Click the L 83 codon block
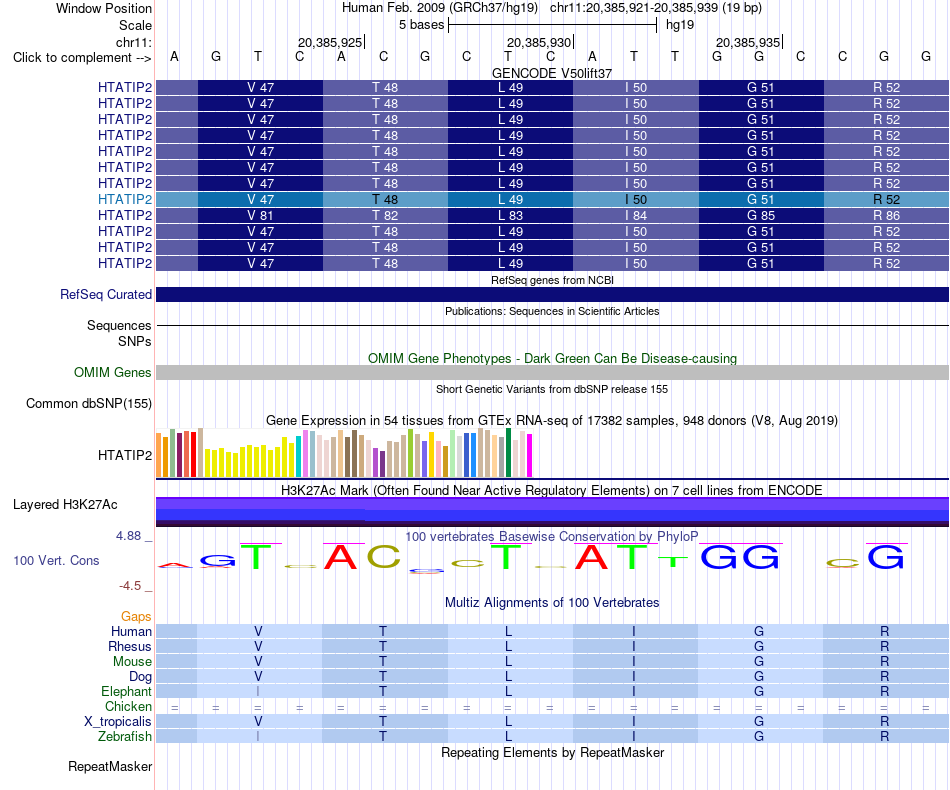The width and height of the screenshot is (950, 790). coord(511,216)
